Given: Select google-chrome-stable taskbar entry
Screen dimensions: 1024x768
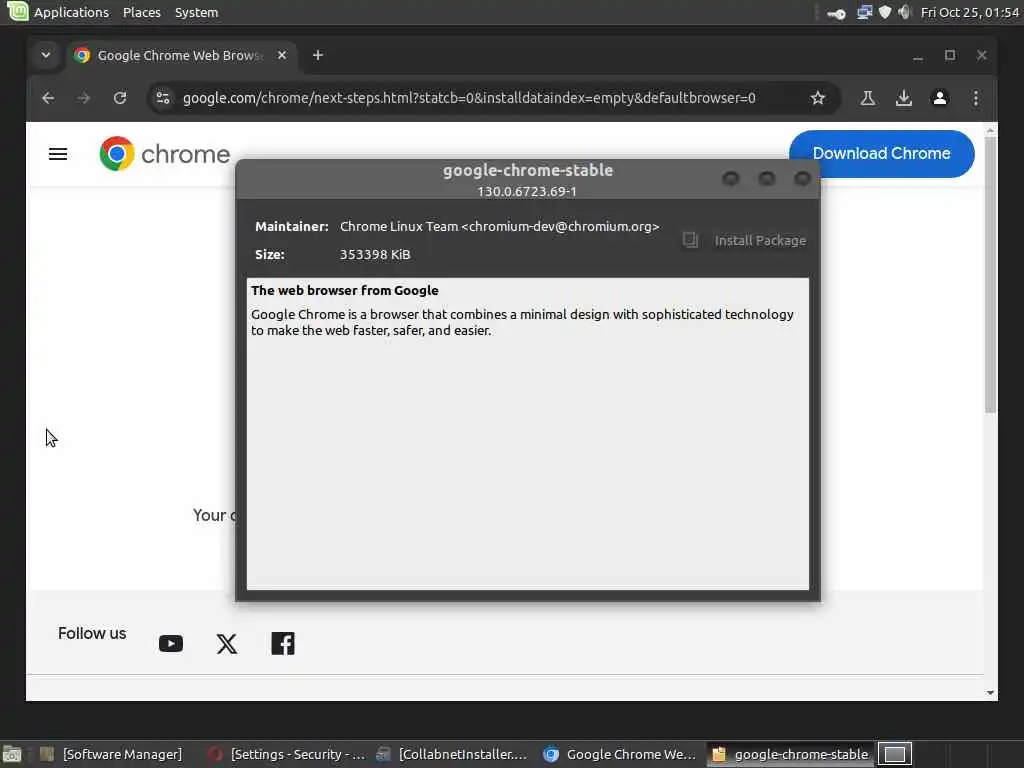Looking at the screenshot, I should click(790, 754).
